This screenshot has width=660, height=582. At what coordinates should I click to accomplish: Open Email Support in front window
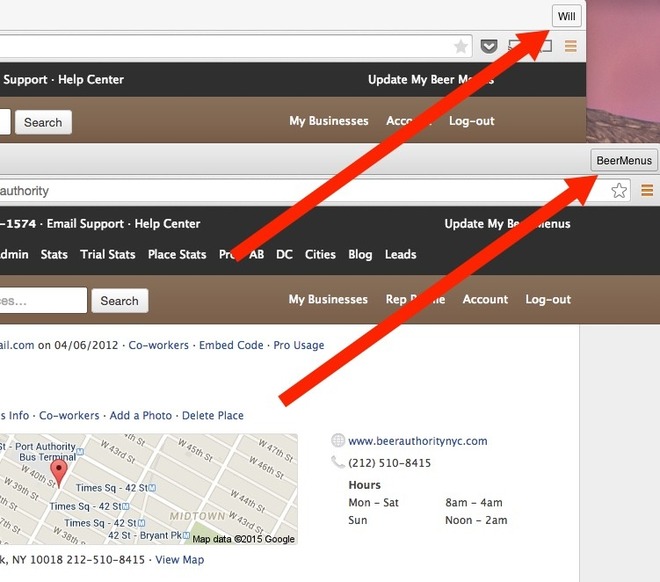point(85,223)
